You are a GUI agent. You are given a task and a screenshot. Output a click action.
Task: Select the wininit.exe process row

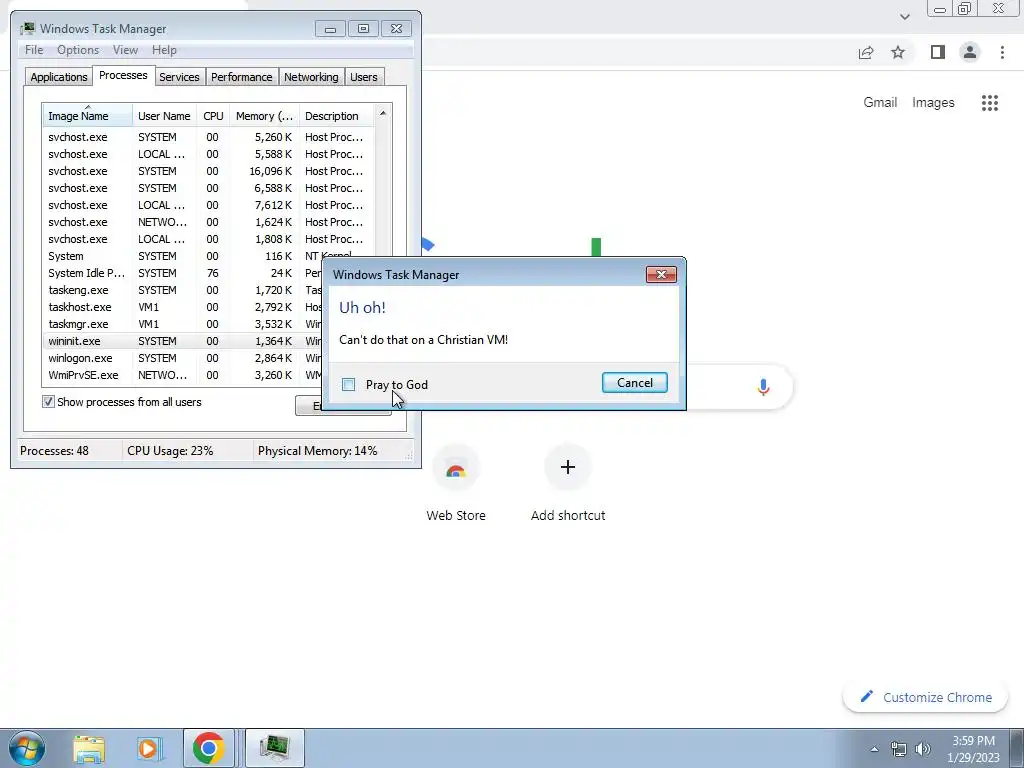(182, 341)
